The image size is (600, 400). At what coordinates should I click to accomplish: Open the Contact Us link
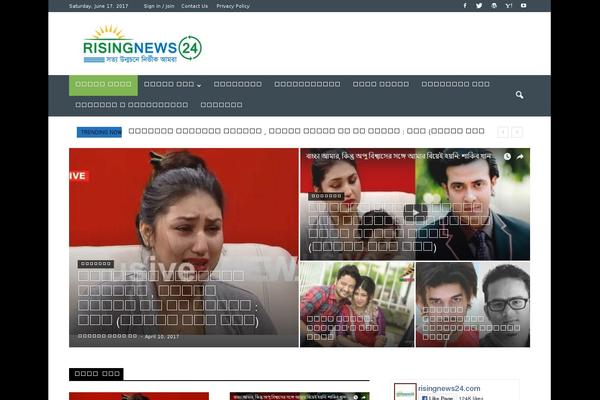(194, 6)
